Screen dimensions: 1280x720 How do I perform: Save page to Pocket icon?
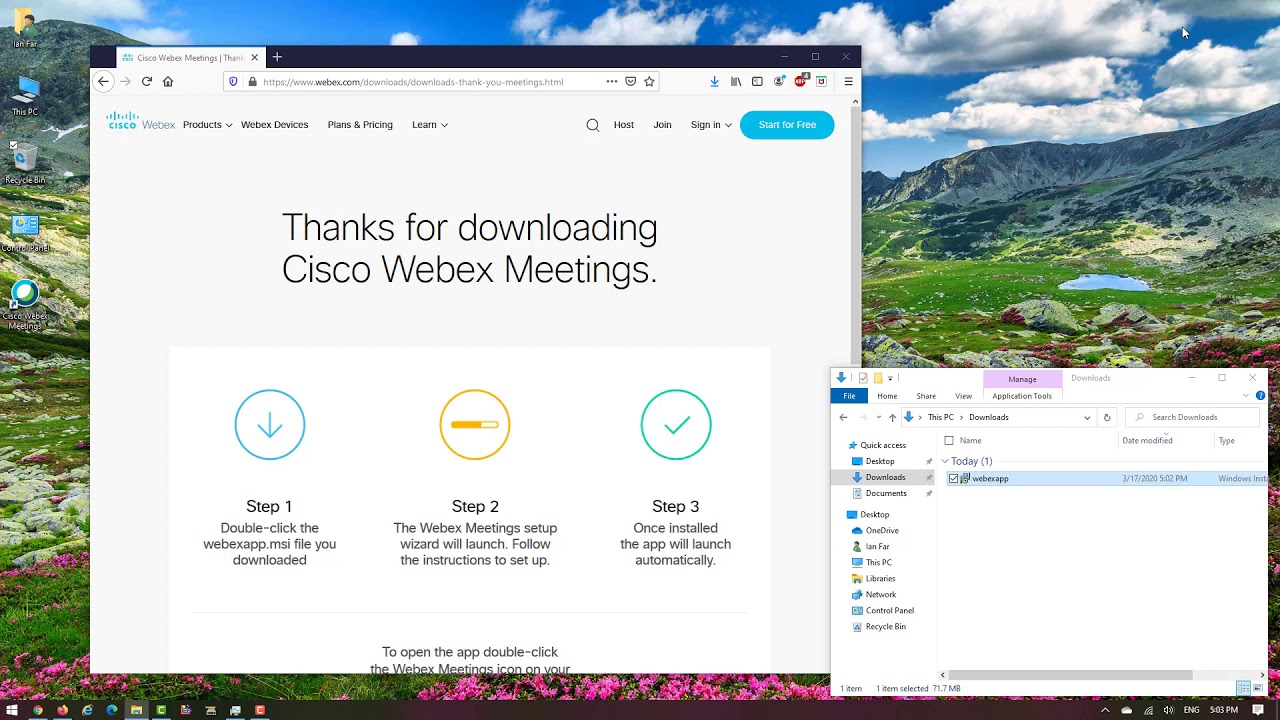click(631, 82)
